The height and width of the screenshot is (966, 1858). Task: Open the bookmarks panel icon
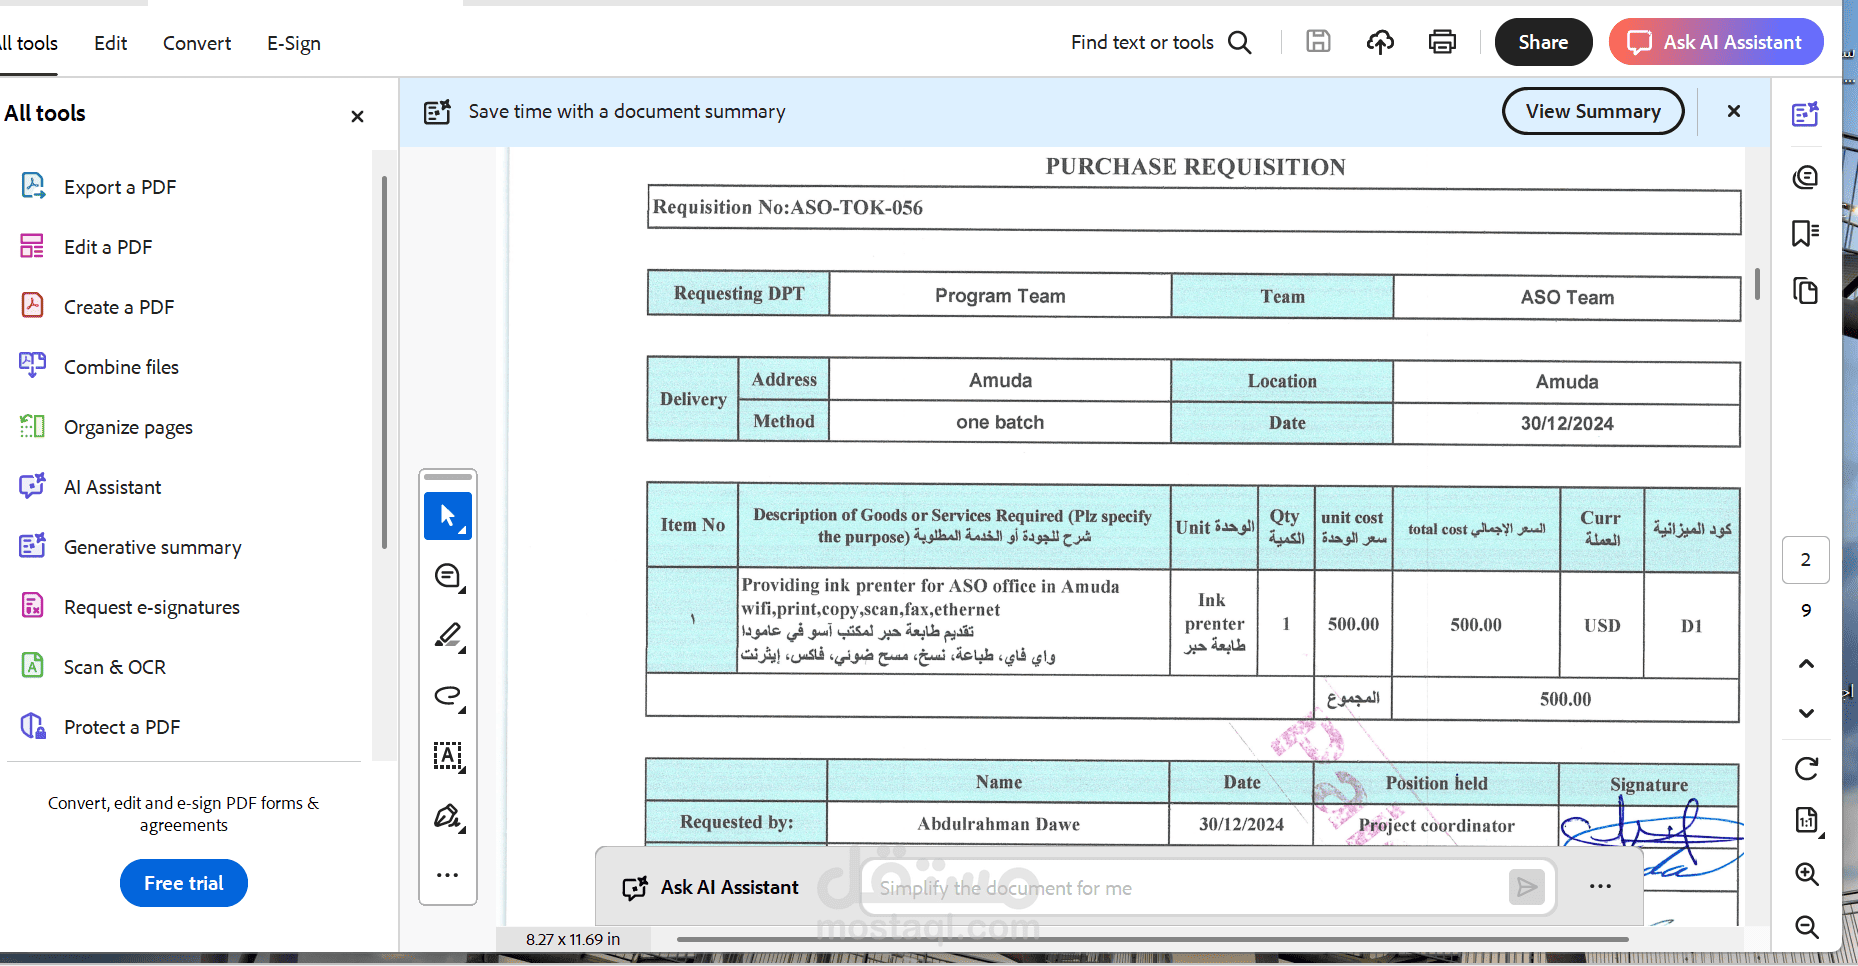[x=1805, y=233]
